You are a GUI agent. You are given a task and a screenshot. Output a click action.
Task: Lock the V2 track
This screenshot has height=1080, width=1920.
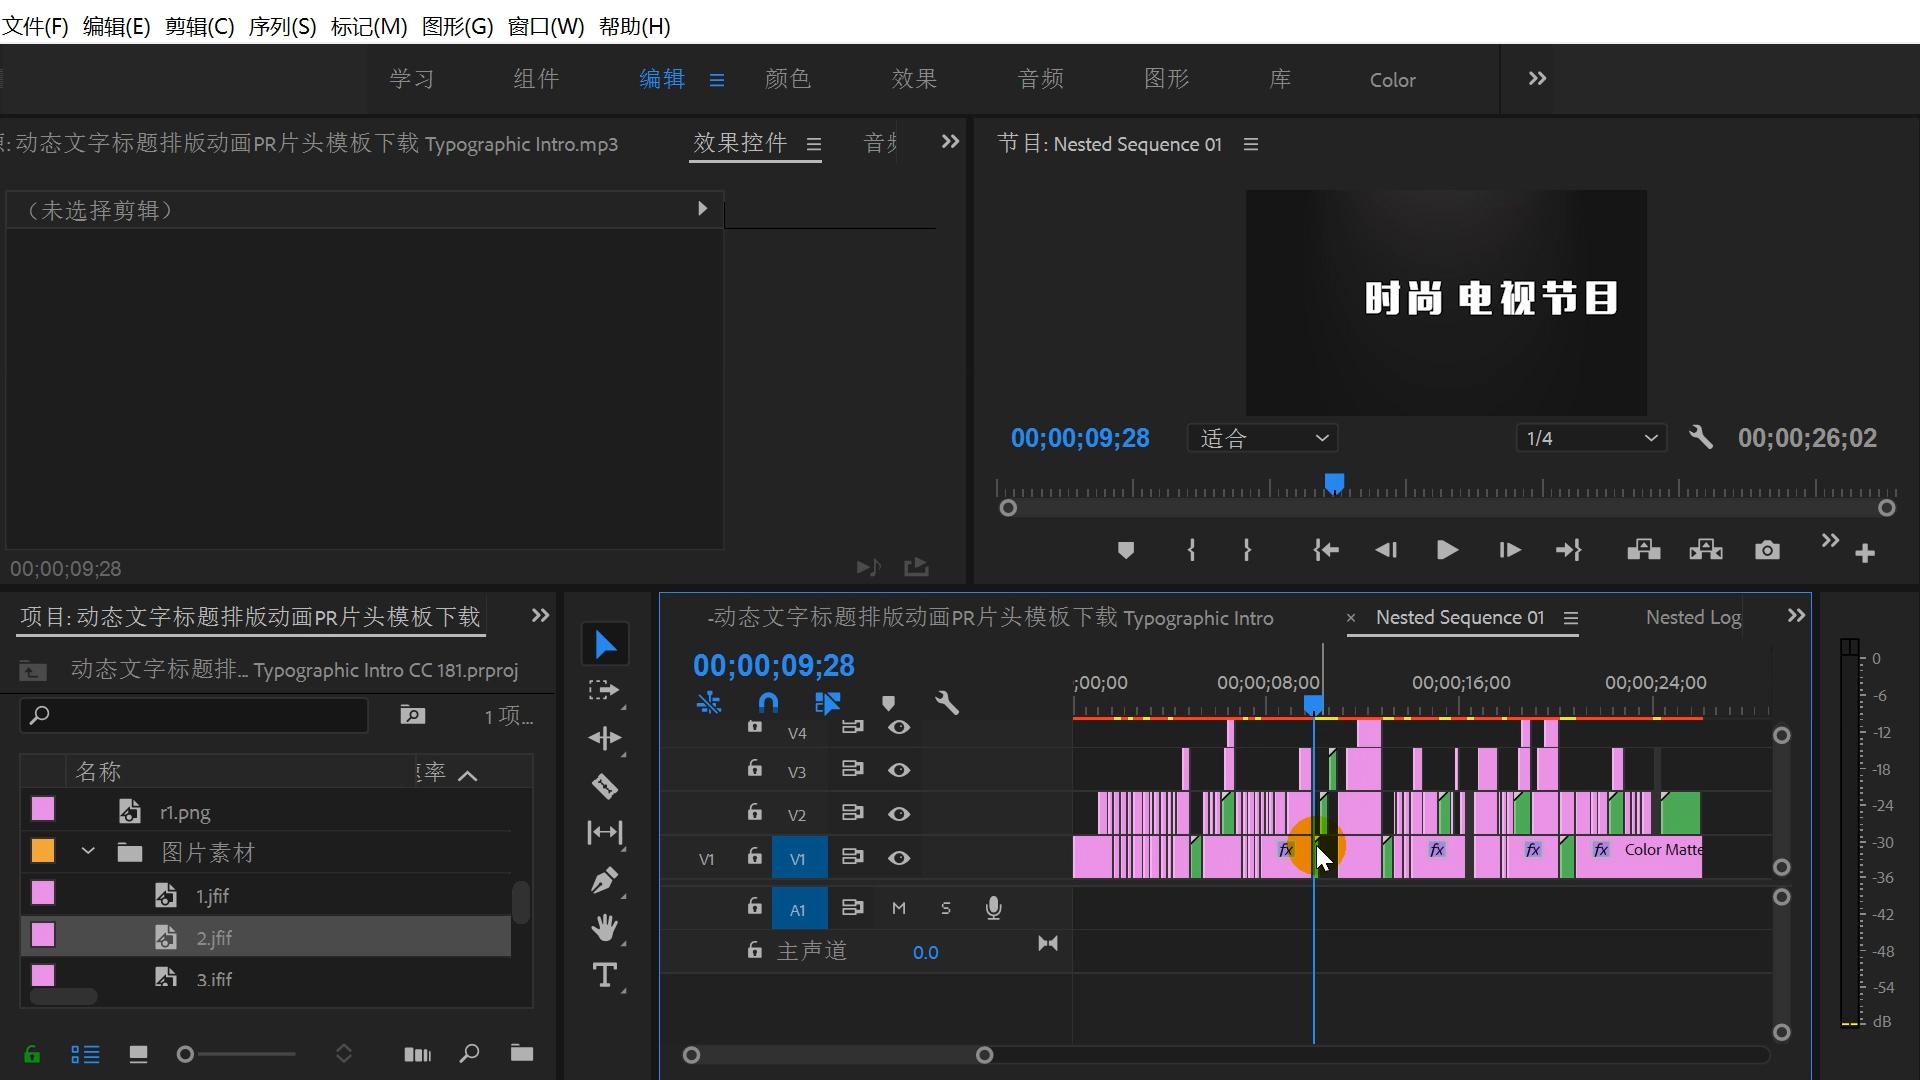755,812
